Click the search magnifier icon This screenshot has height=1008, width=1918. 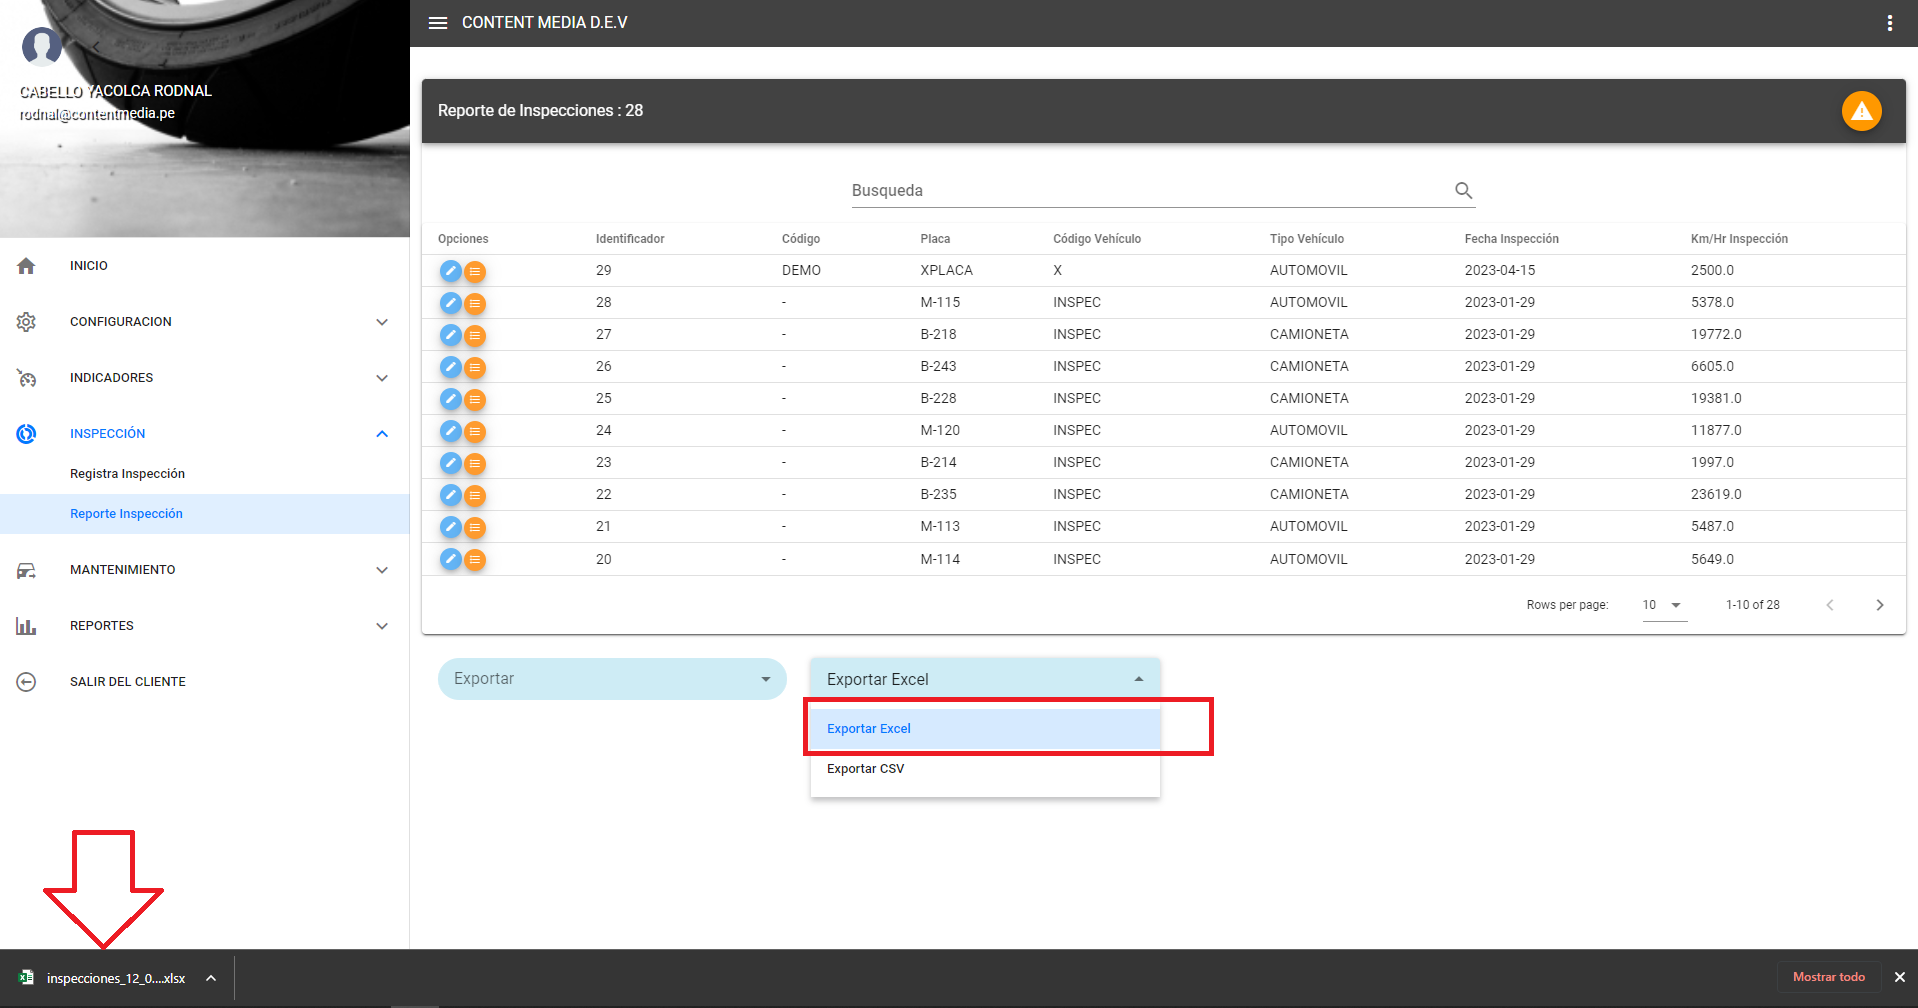coord(1463,190)
